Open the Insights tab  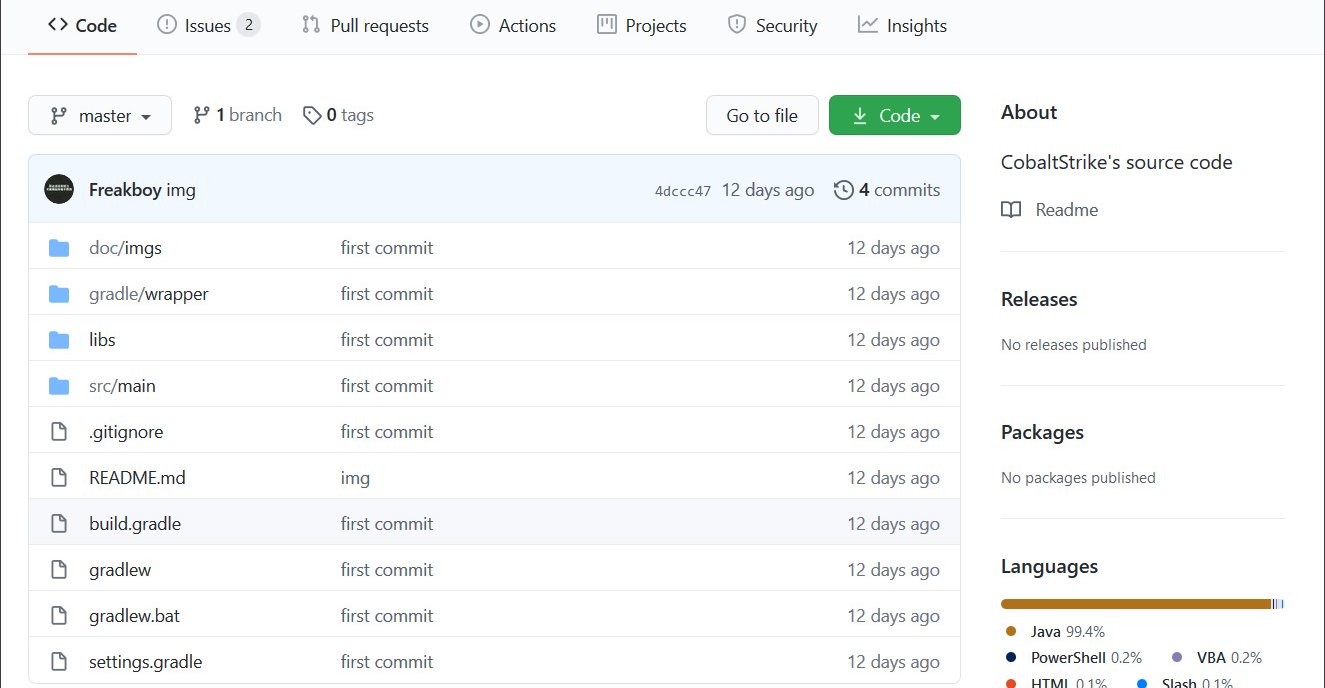902,26
